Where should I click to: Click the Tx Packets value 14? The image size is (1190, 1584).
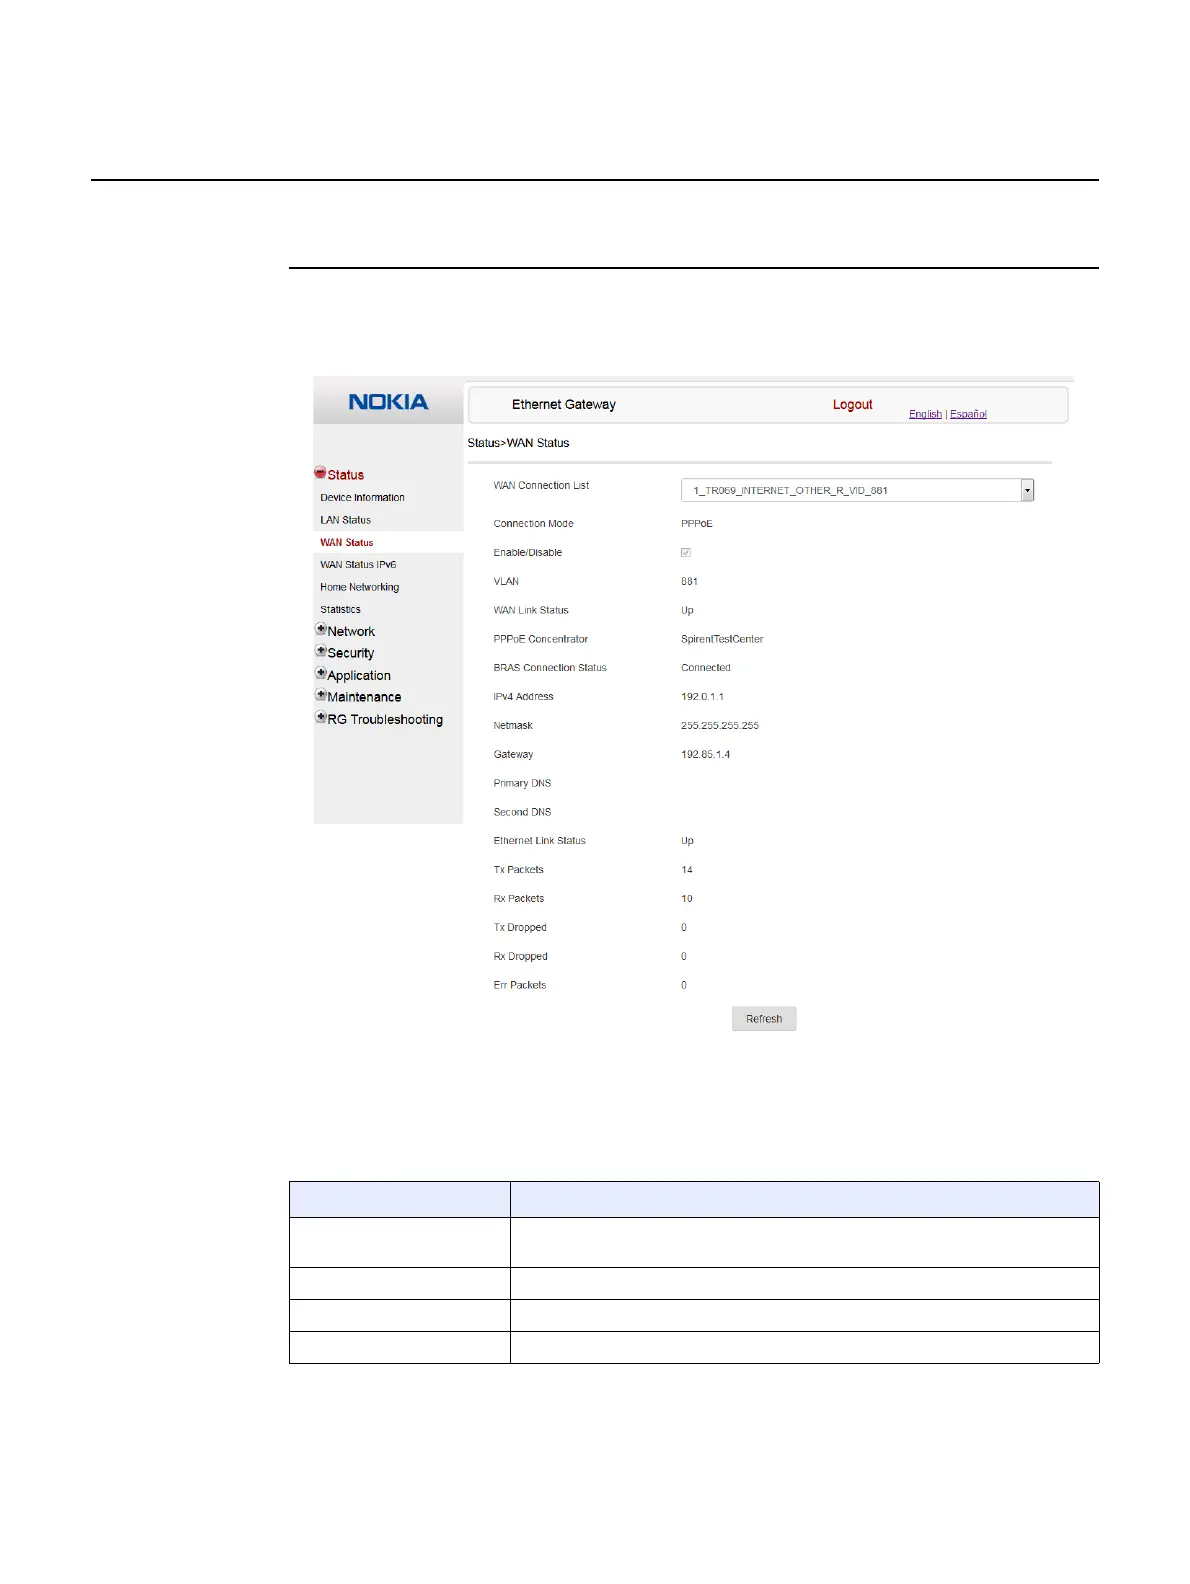click(x=687, y=870)
